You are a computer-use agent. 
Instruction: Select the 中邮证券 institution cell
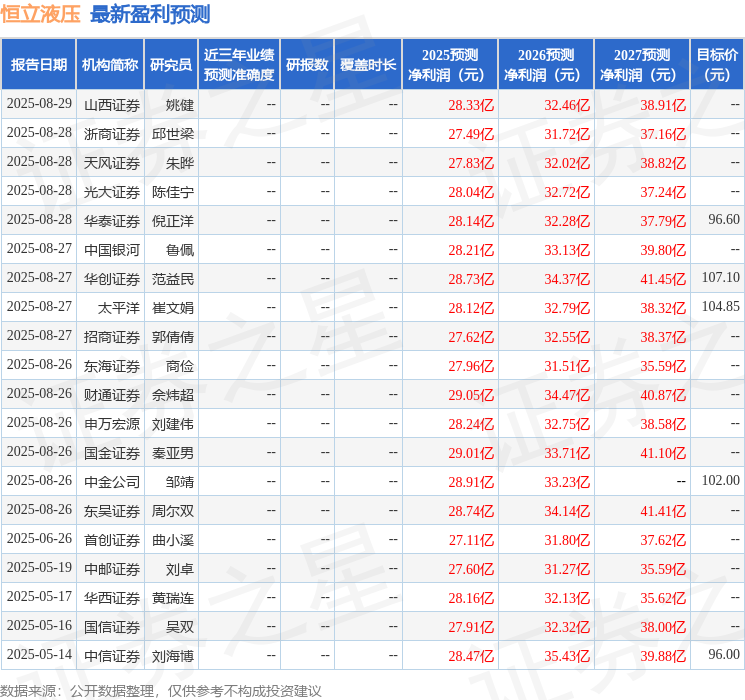pos(112,569)
